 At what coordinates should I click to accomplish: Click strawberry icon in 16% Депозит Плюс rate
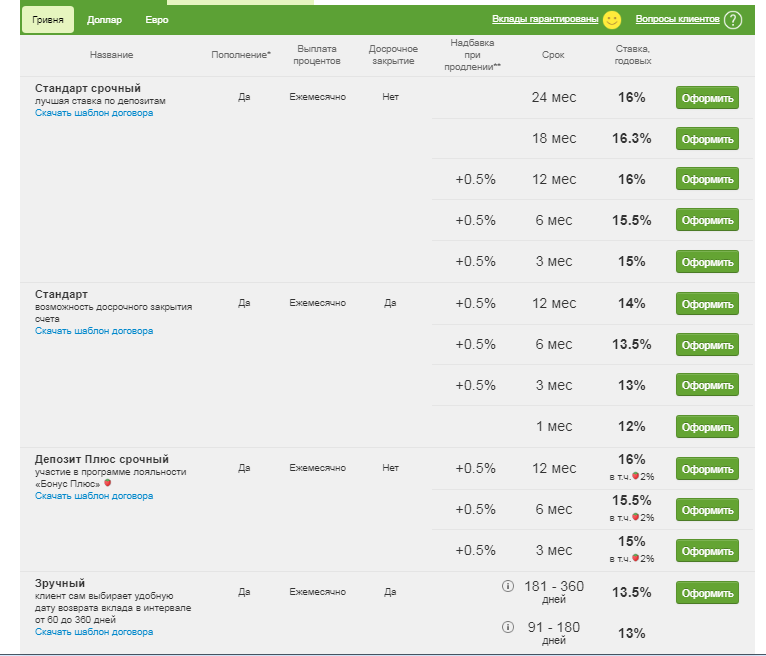coord(636,476)
